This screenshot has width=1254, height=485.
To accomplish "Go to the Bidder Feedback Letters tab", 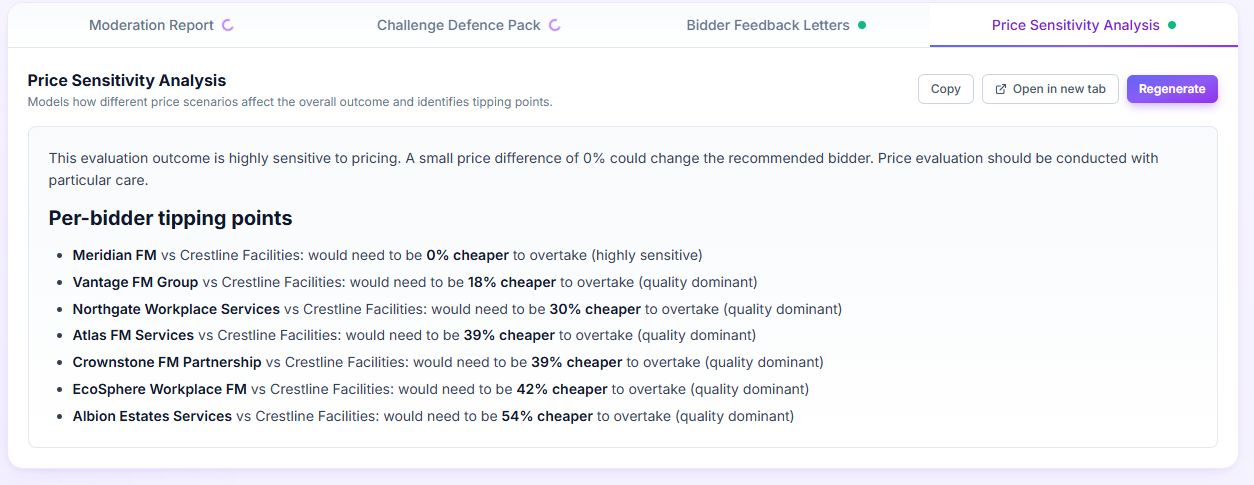I will pos(768,25).
